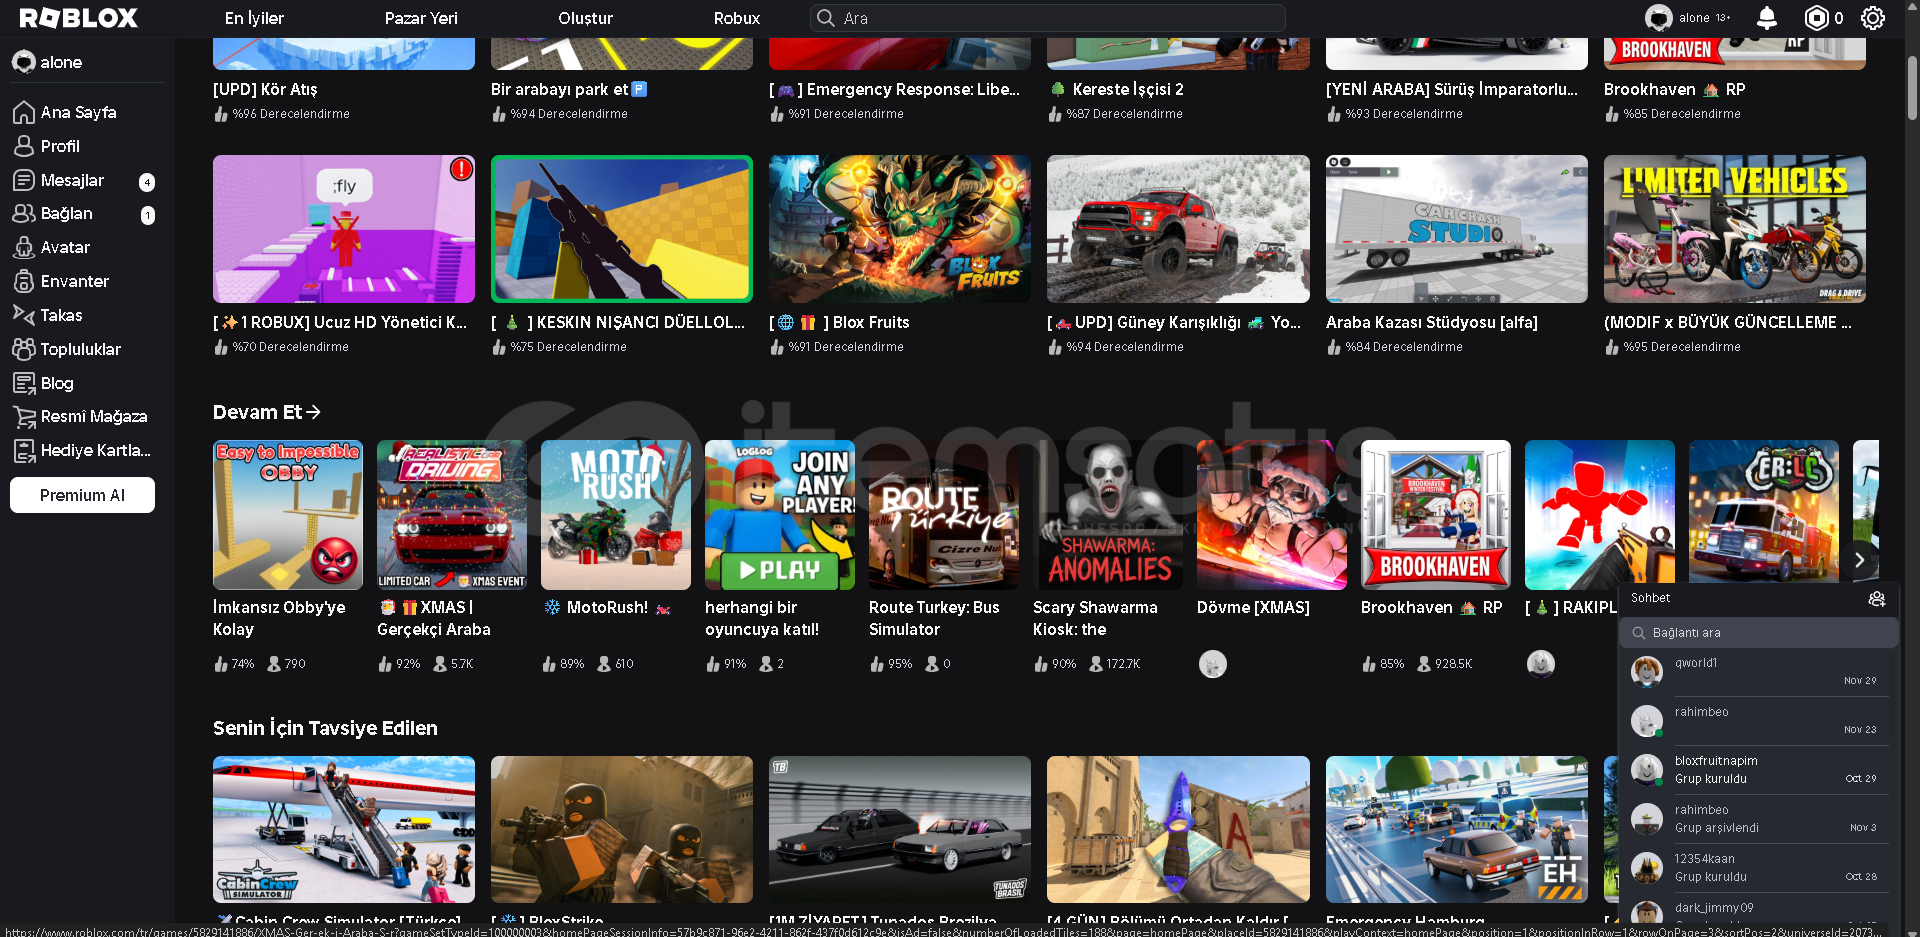Screen dimensions: 1920x937
Task: Click the alone avatar in top bar
Action: pyautogui.click(x=1659, y=18)
